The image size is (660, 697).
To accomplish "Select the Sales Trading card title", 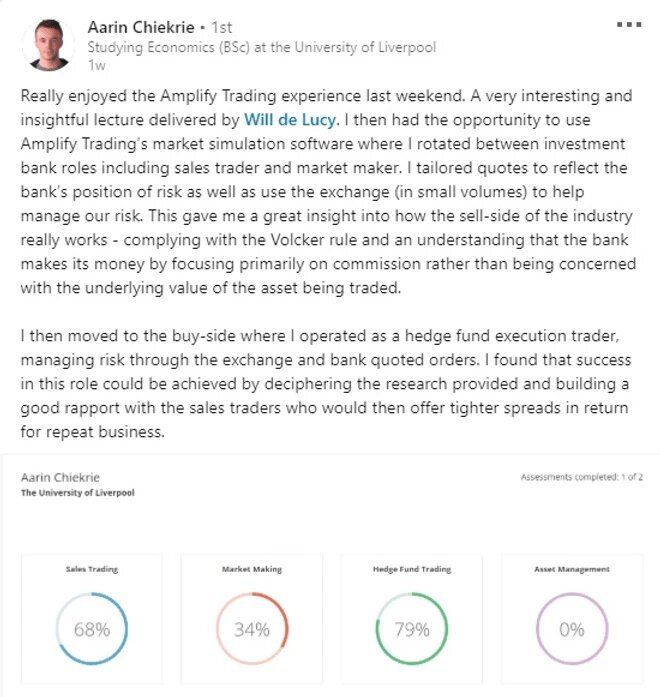I will pos(92,569).
